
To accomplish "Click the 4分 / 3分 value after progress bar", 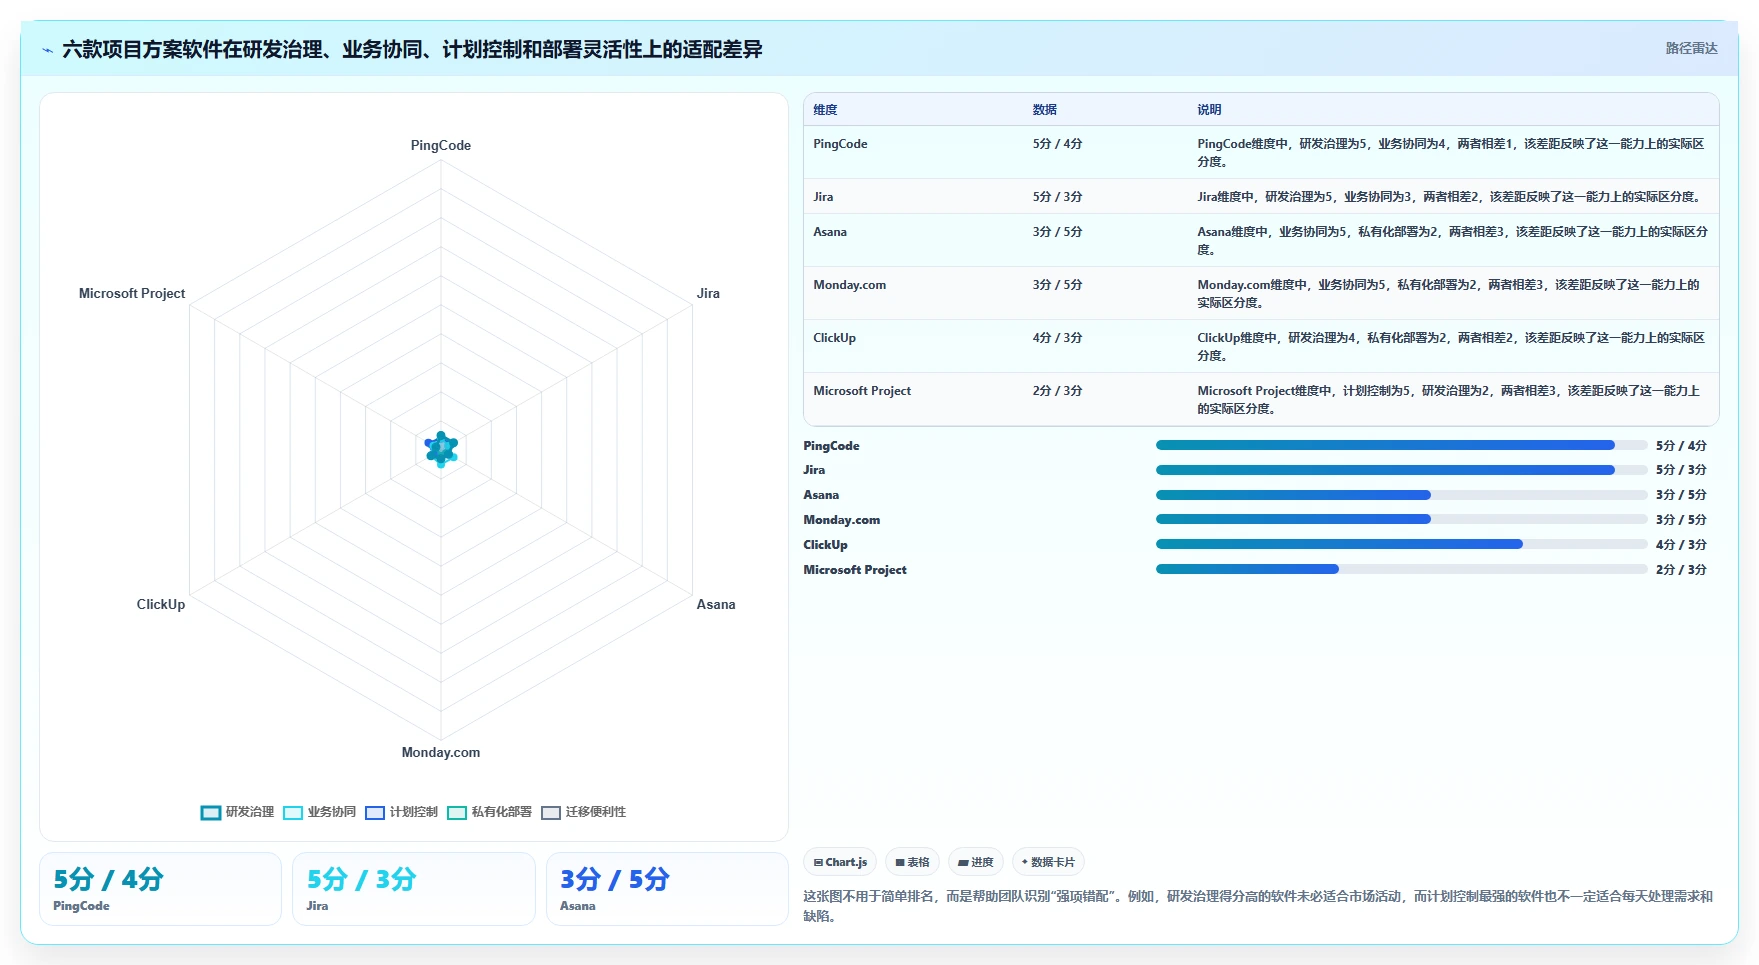I will (x=1681, y=545).
